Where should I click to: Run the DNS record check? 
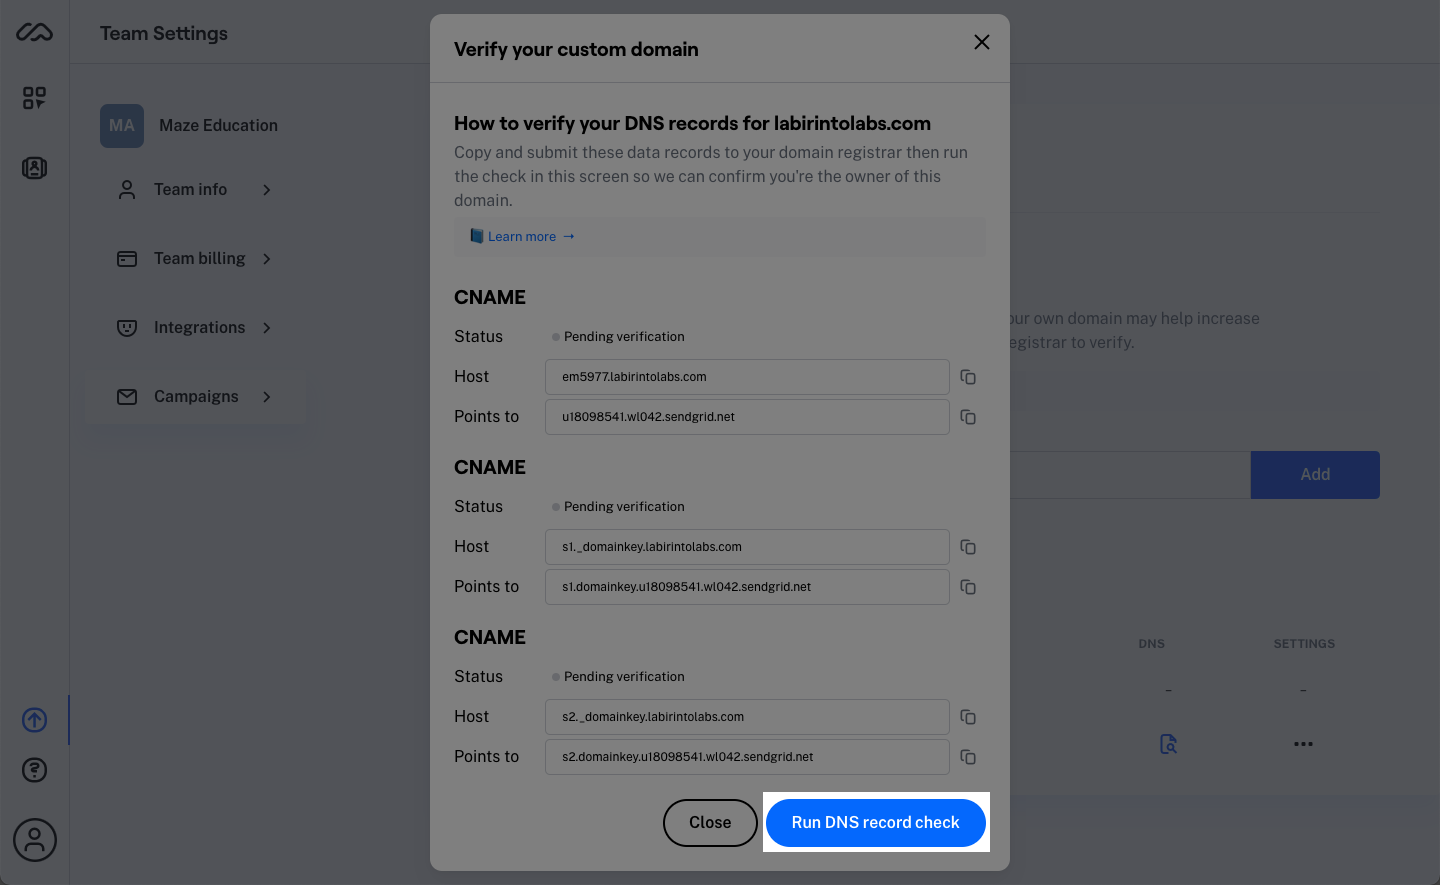(876, 822)
